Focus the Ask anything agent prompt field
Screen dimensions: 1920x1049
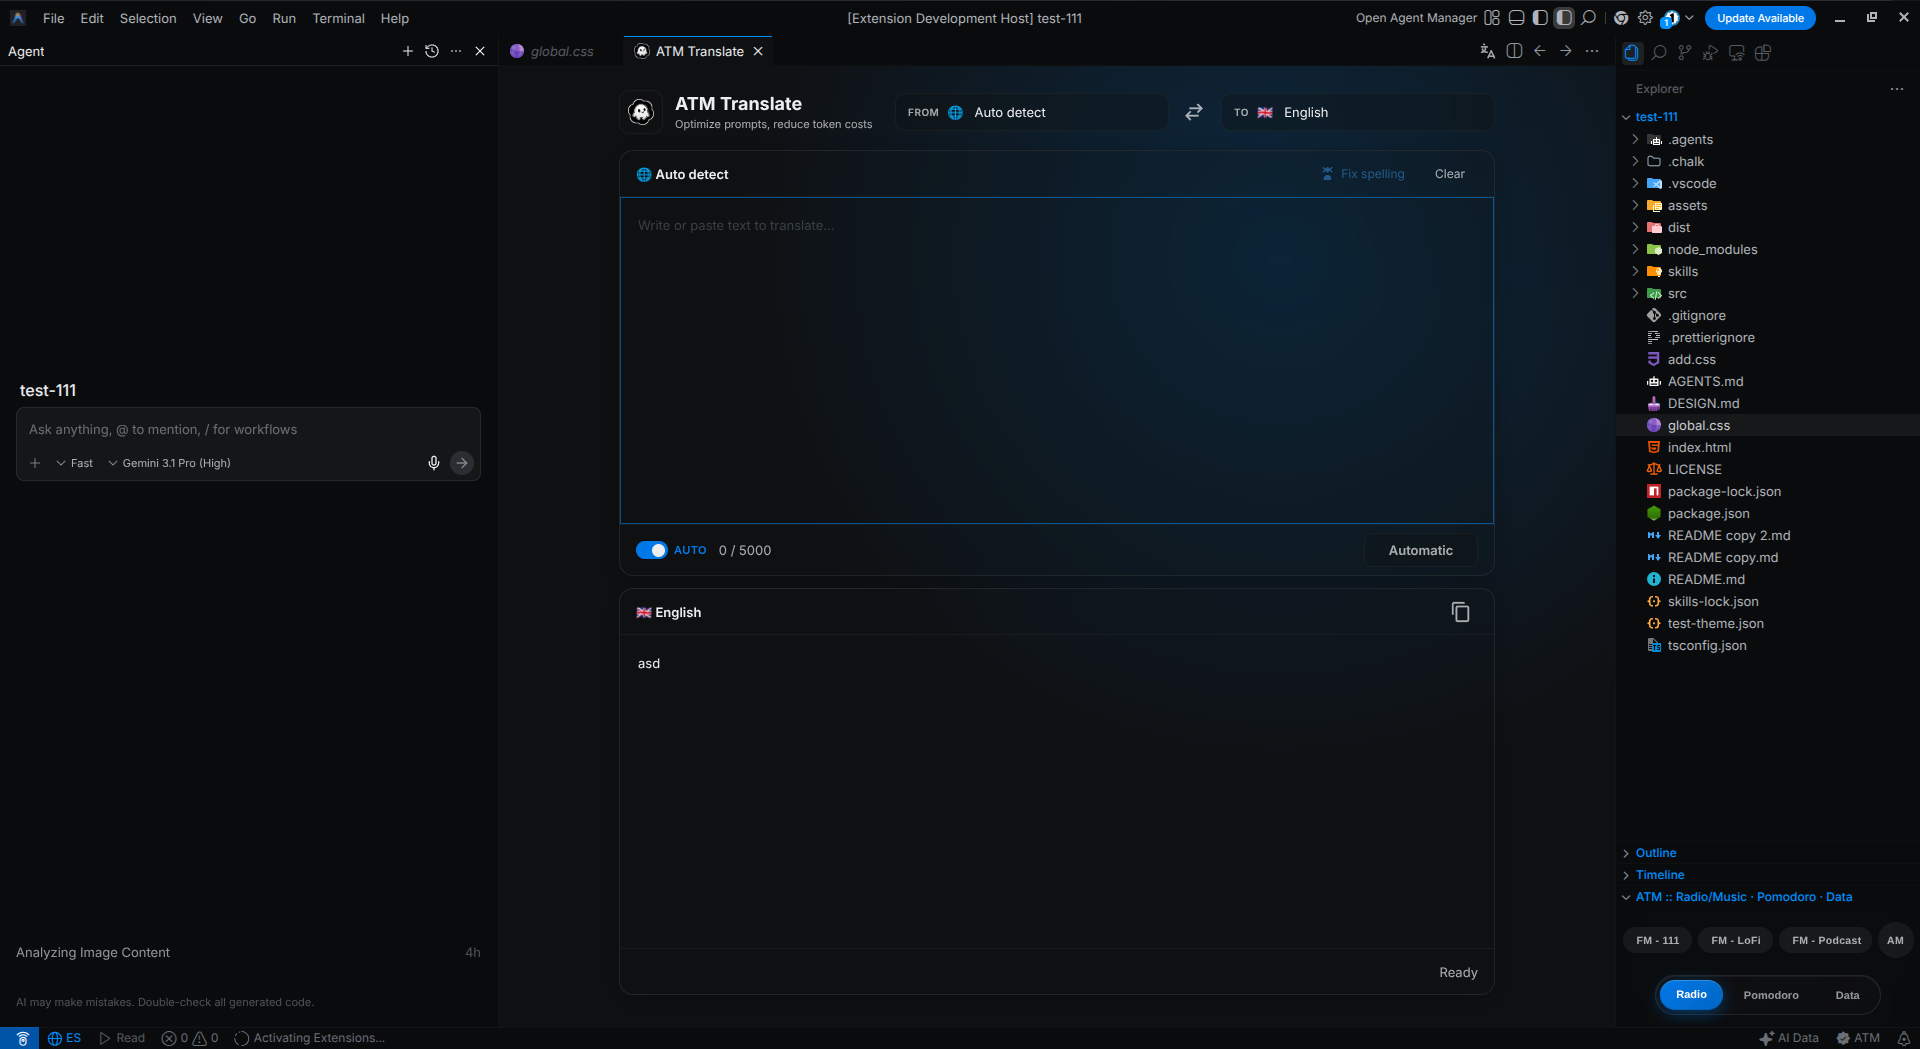(248, 429)
